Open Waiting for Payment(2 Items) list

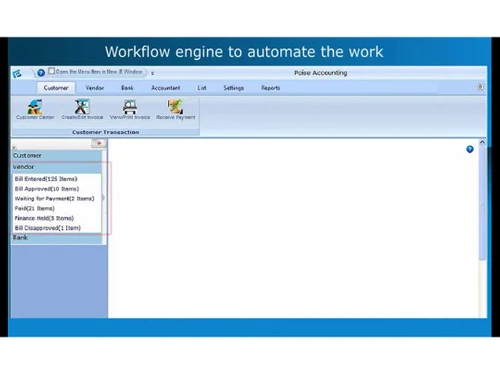[54, 199]
